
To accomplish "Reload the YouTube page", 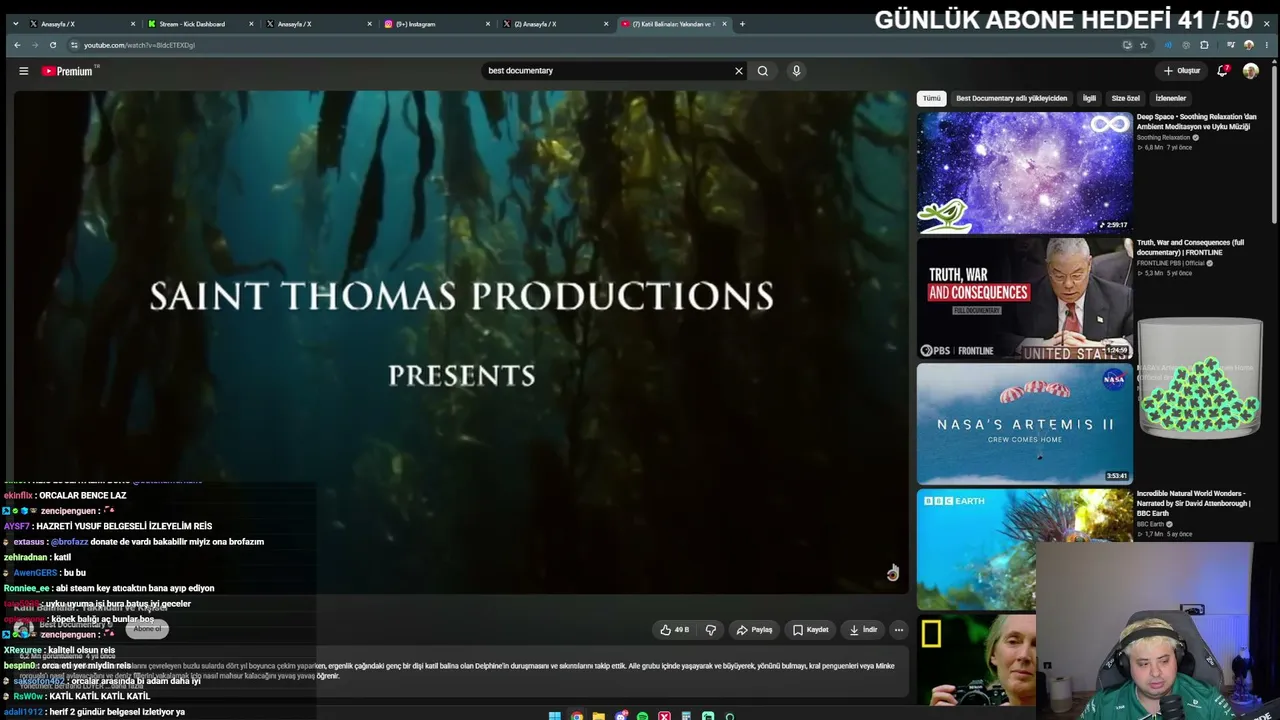I will click(x=53, y=45).
